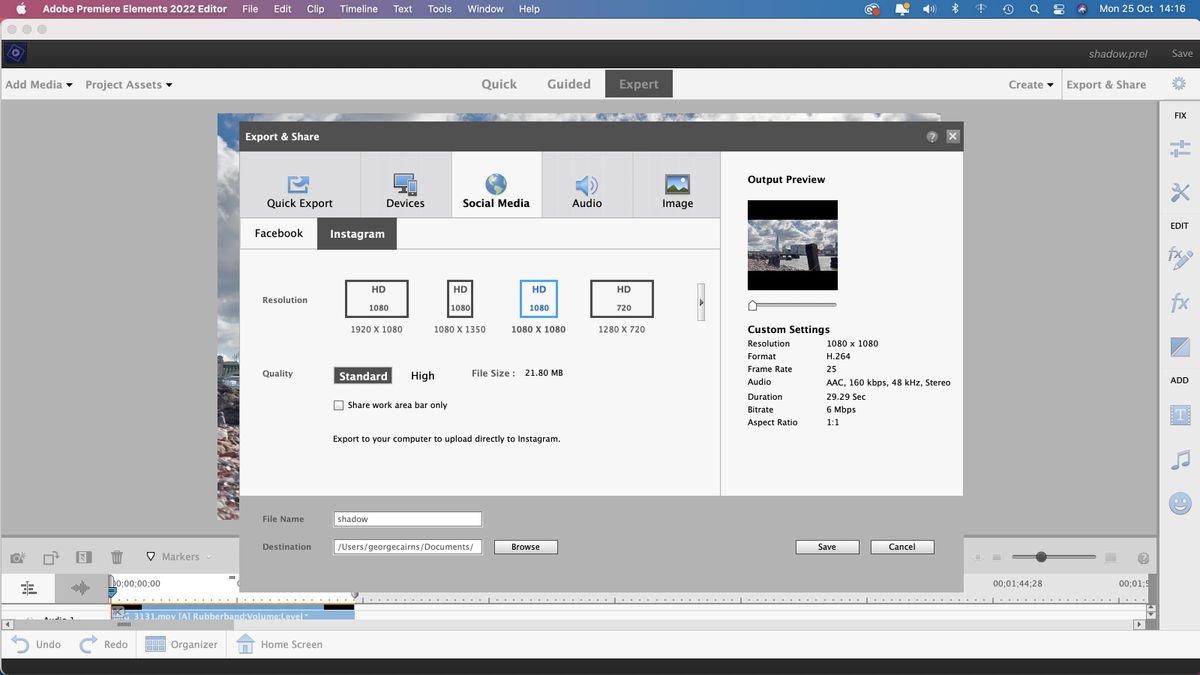Click the Save link next to shadow.prel
This screenshot has width=1200, height=675.
tap(1182, 54)
